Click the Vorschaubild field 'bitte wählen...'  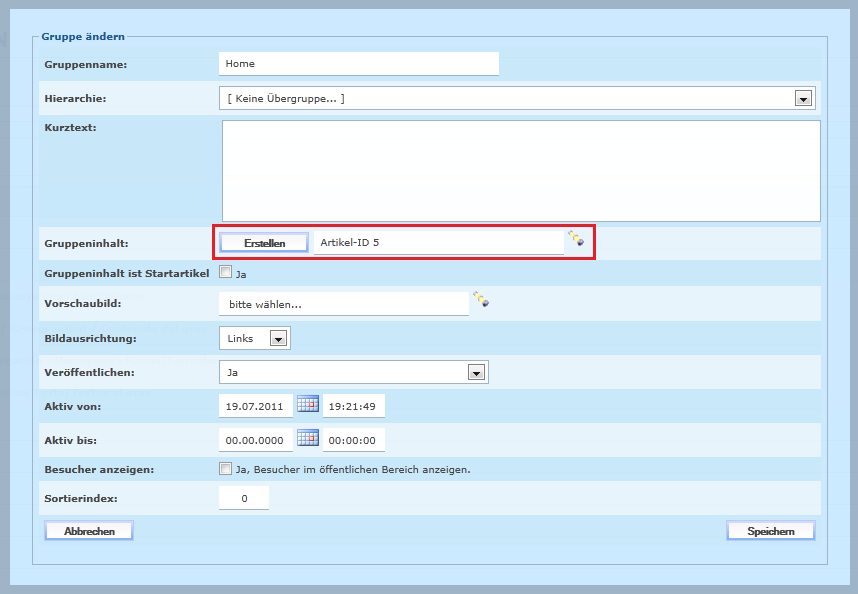pyautogui.click(x=343, y=304)
